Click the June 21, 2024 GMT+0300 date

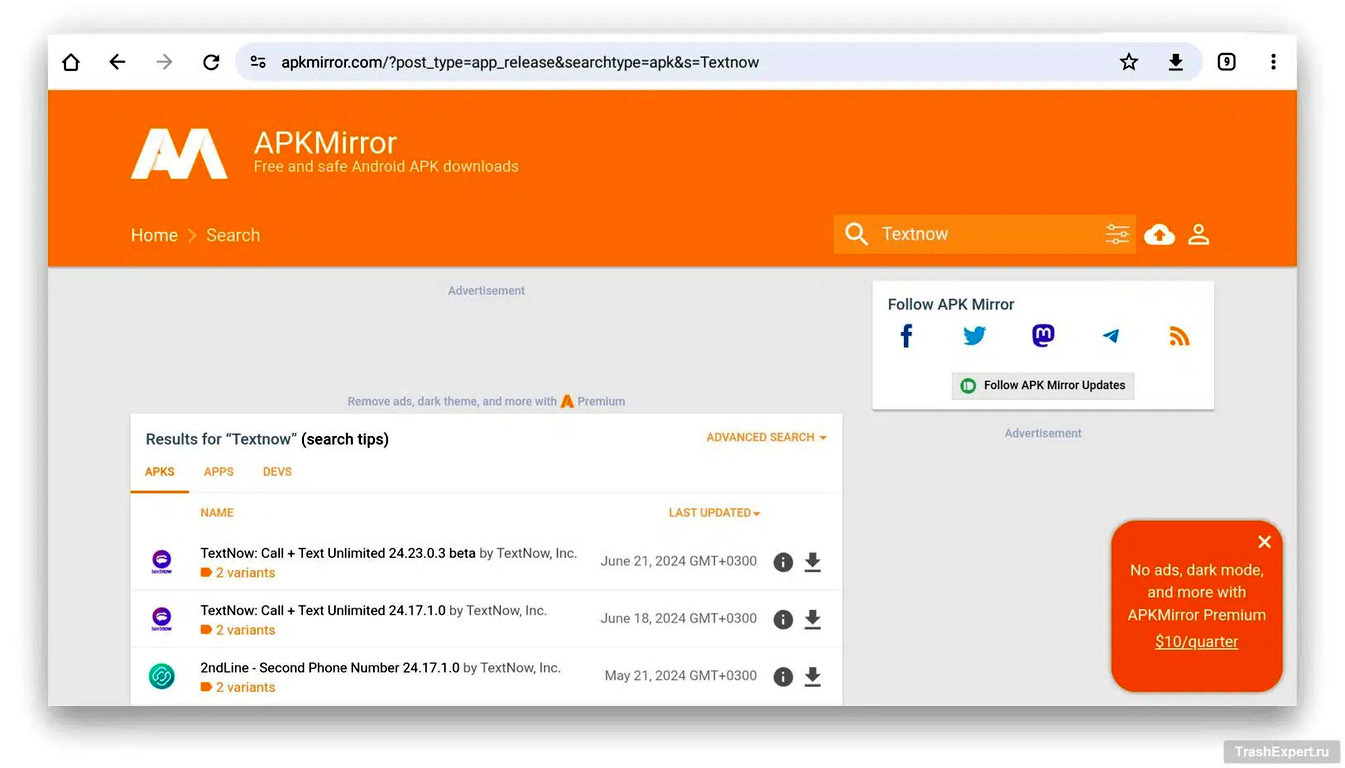coord(678,561)
